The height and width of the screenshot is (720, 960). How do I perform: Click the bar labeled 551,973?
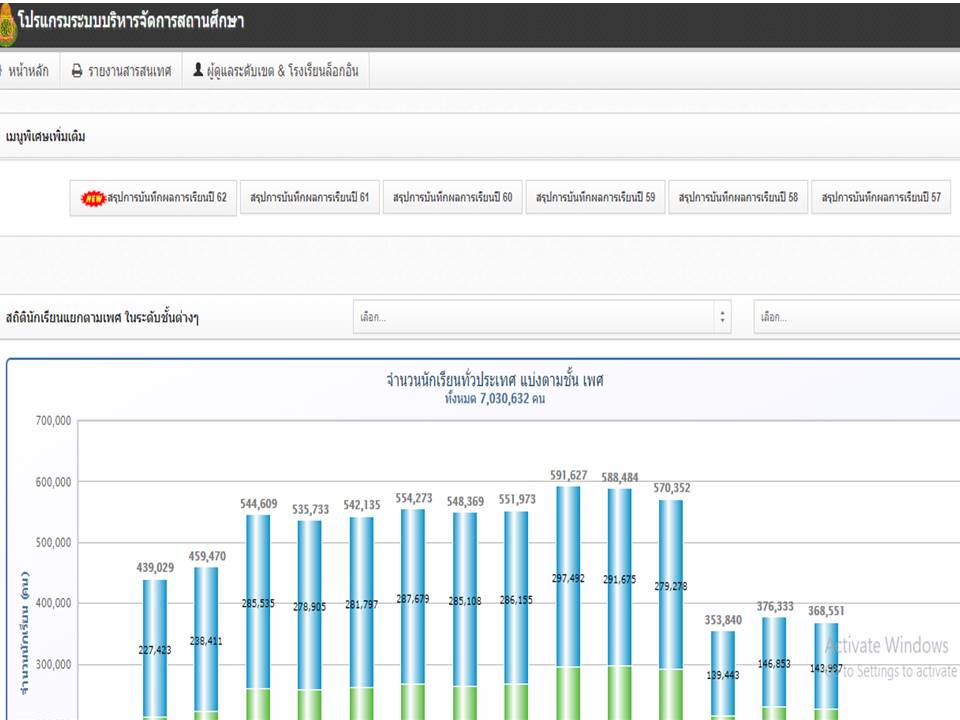516,615
